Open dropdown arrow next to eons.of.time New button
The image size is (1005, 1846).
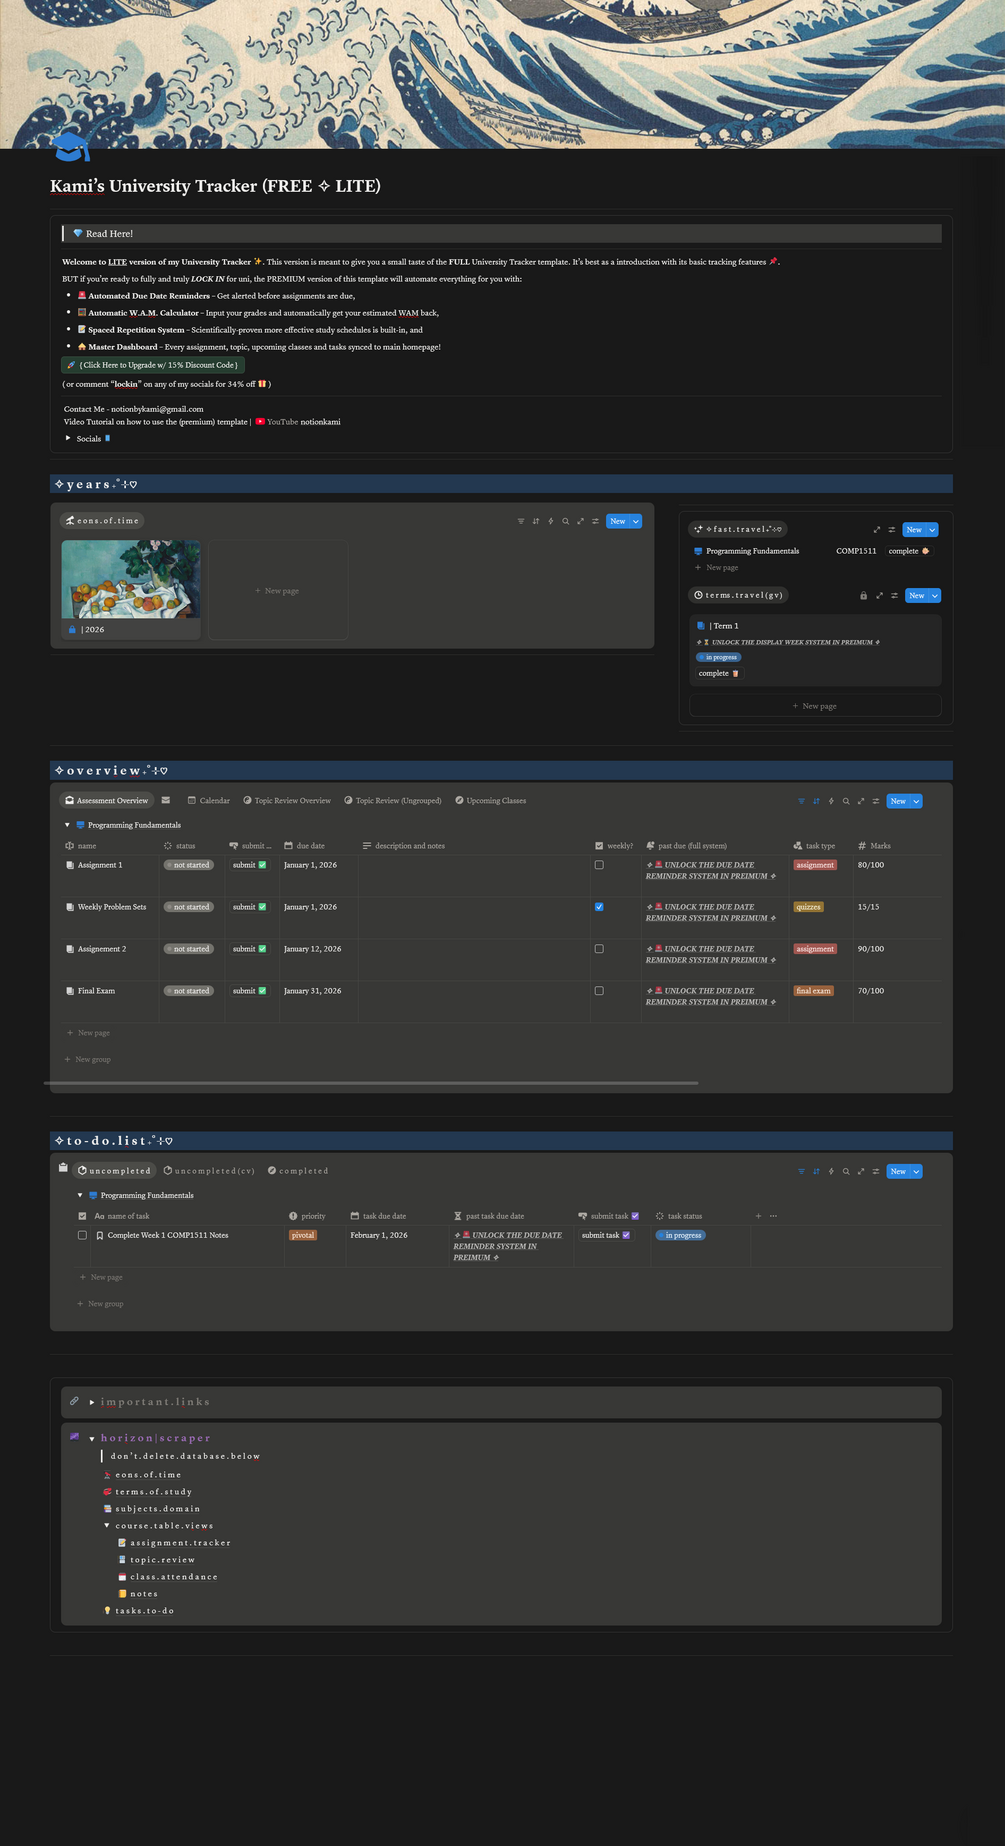coord(636,521)
